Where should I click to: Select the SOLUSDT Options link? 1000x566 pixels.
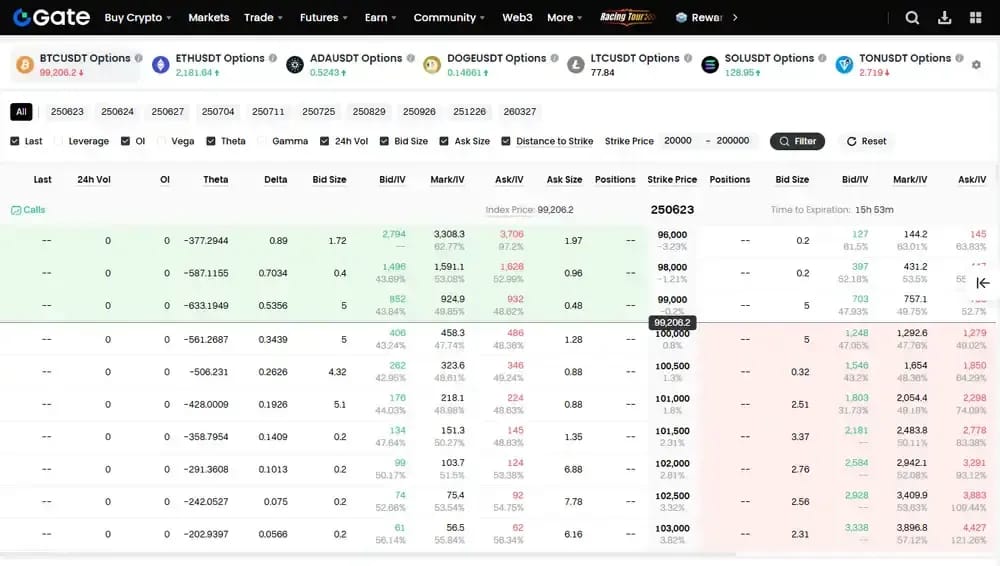tap(769, 58)
